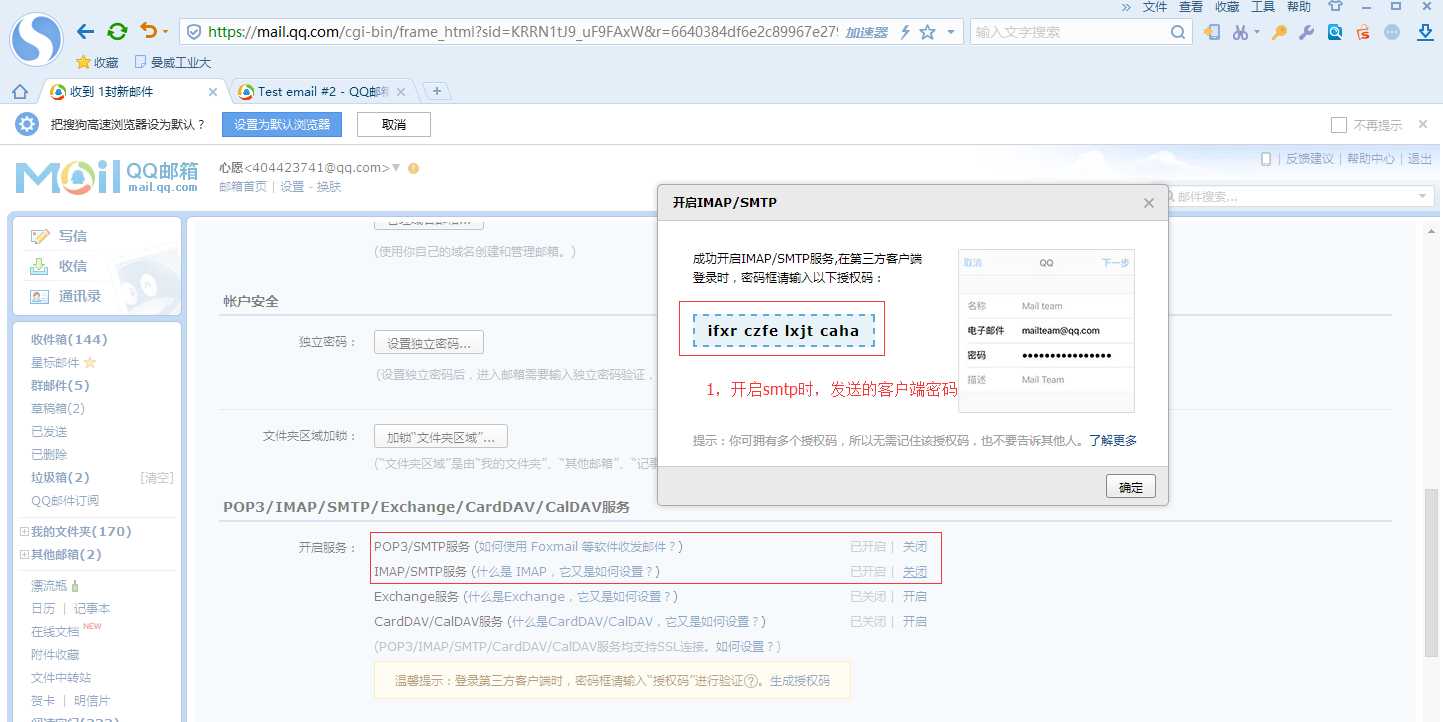
Task: Reload the page with green refresh icon
Action: tap(117, 32)
